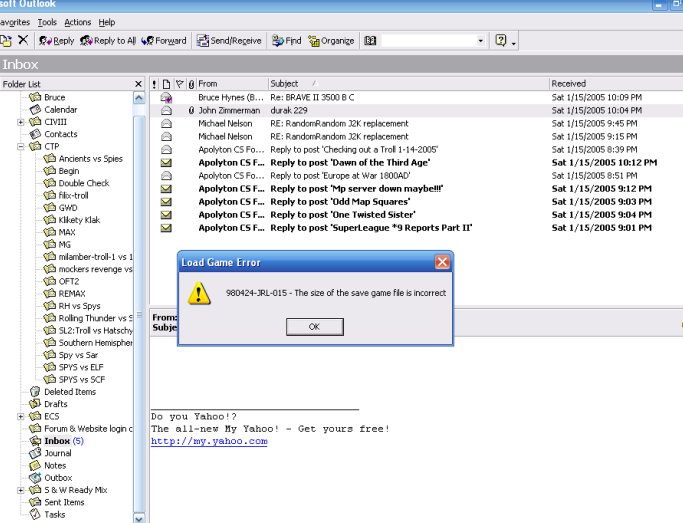Select the Tasks folder
The image size is (683, 523).
pyautogui.click(x=55, y=515)
